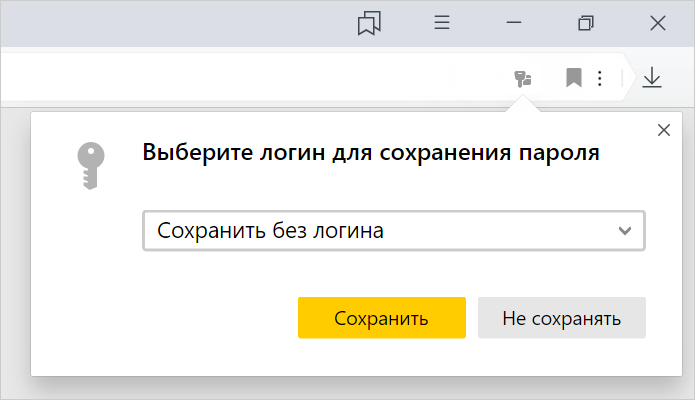Screen dimensions: 695x400
Task: Choose "Не сохранять" to skip saving
Action: [x=561, y=319]
